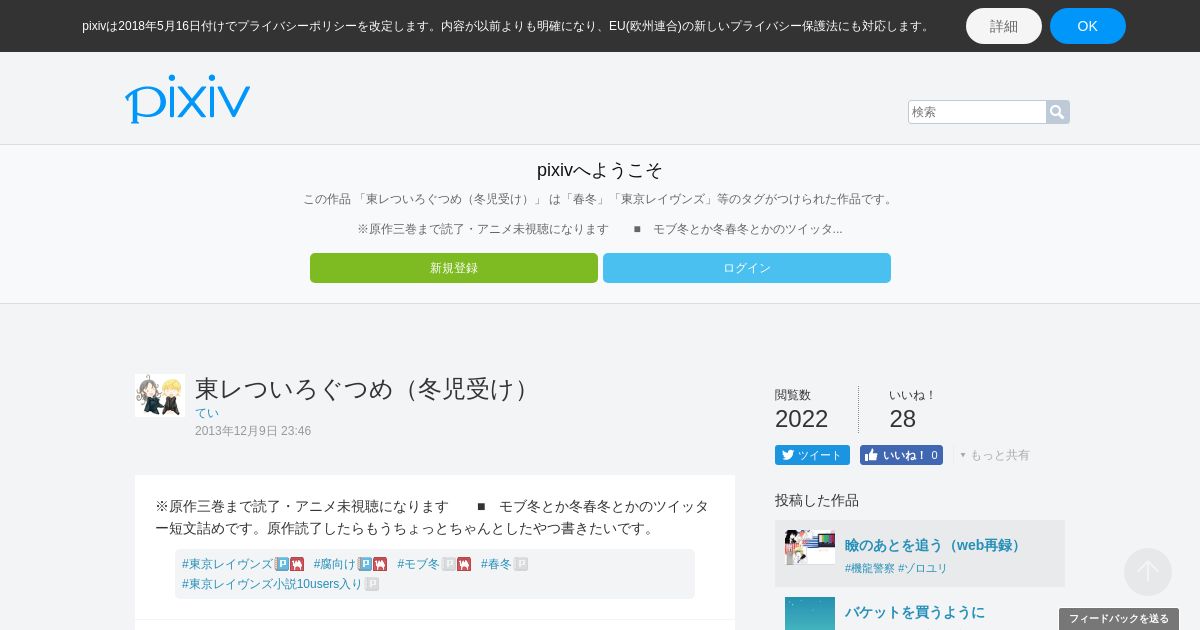This screenshot has width=1200, height=630.
Task: Open the #東京レイヴンズ小説10users入り tag
Action: (x=272, y=584)
